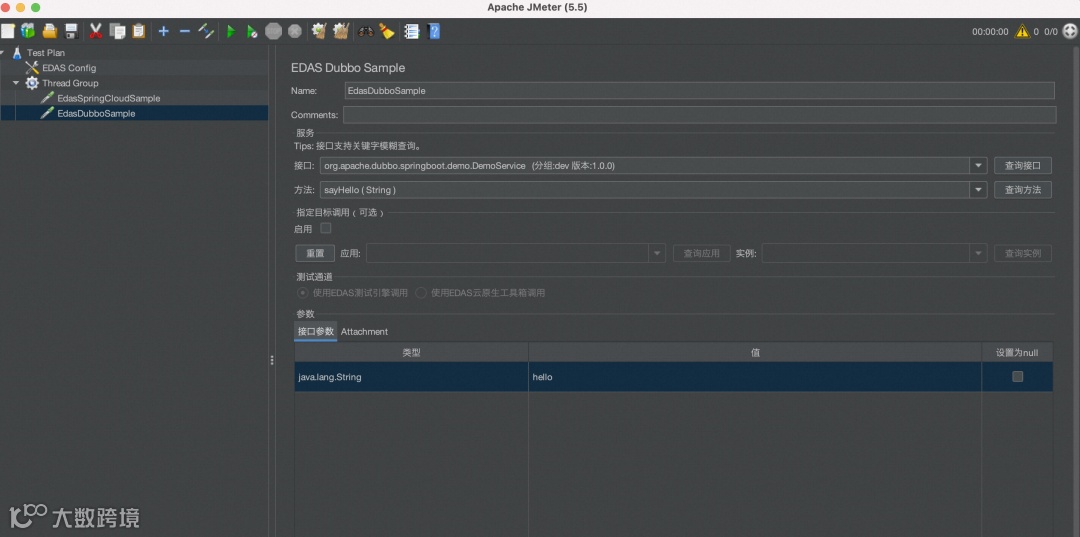Click the 00:00:00 elapsed time display

click(x=990, y=32)
